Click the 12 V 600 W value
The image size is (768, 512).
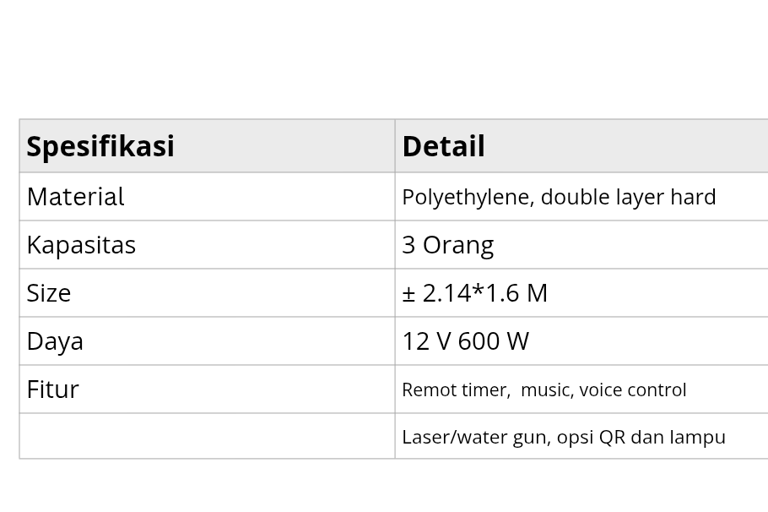pos(465,341)
